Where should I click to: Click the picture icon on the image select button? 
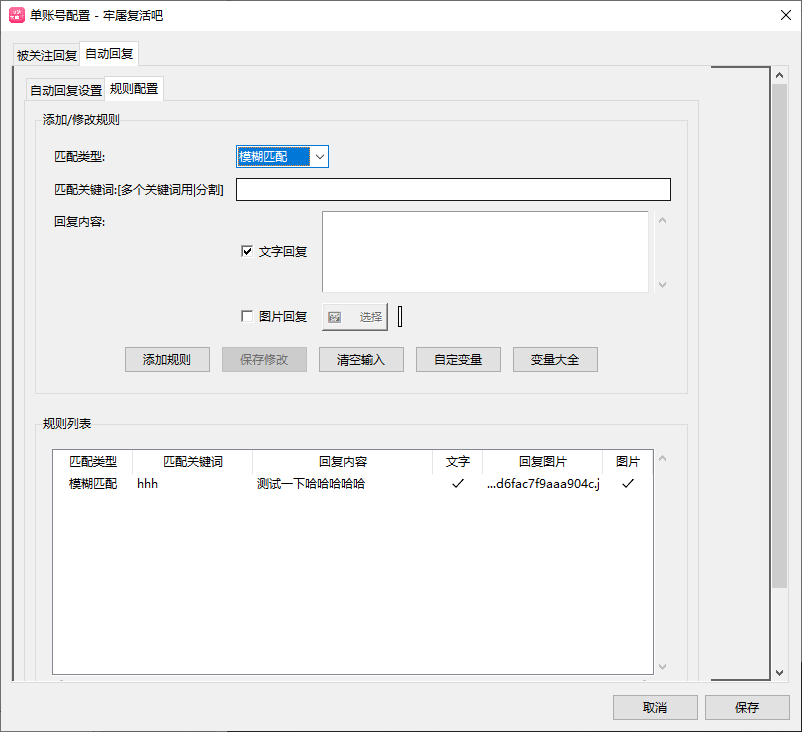(335, 317)
